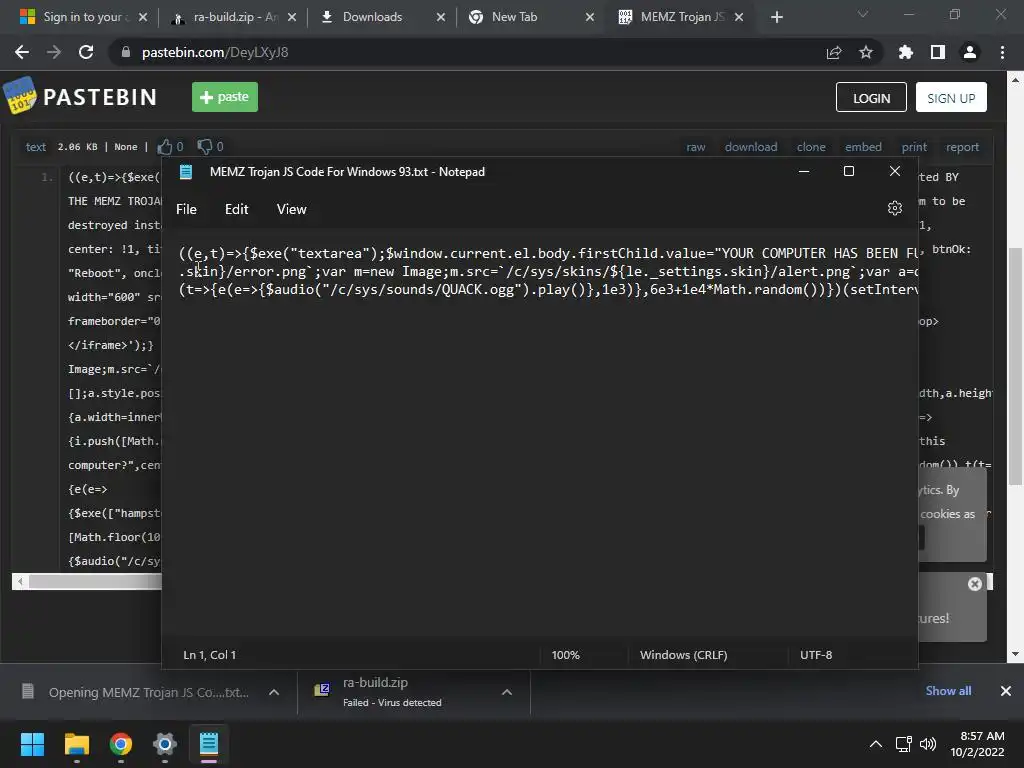Click Chrome back arrow
The width and height of the screenshot is (1024, 768).
tap(22, 52)
